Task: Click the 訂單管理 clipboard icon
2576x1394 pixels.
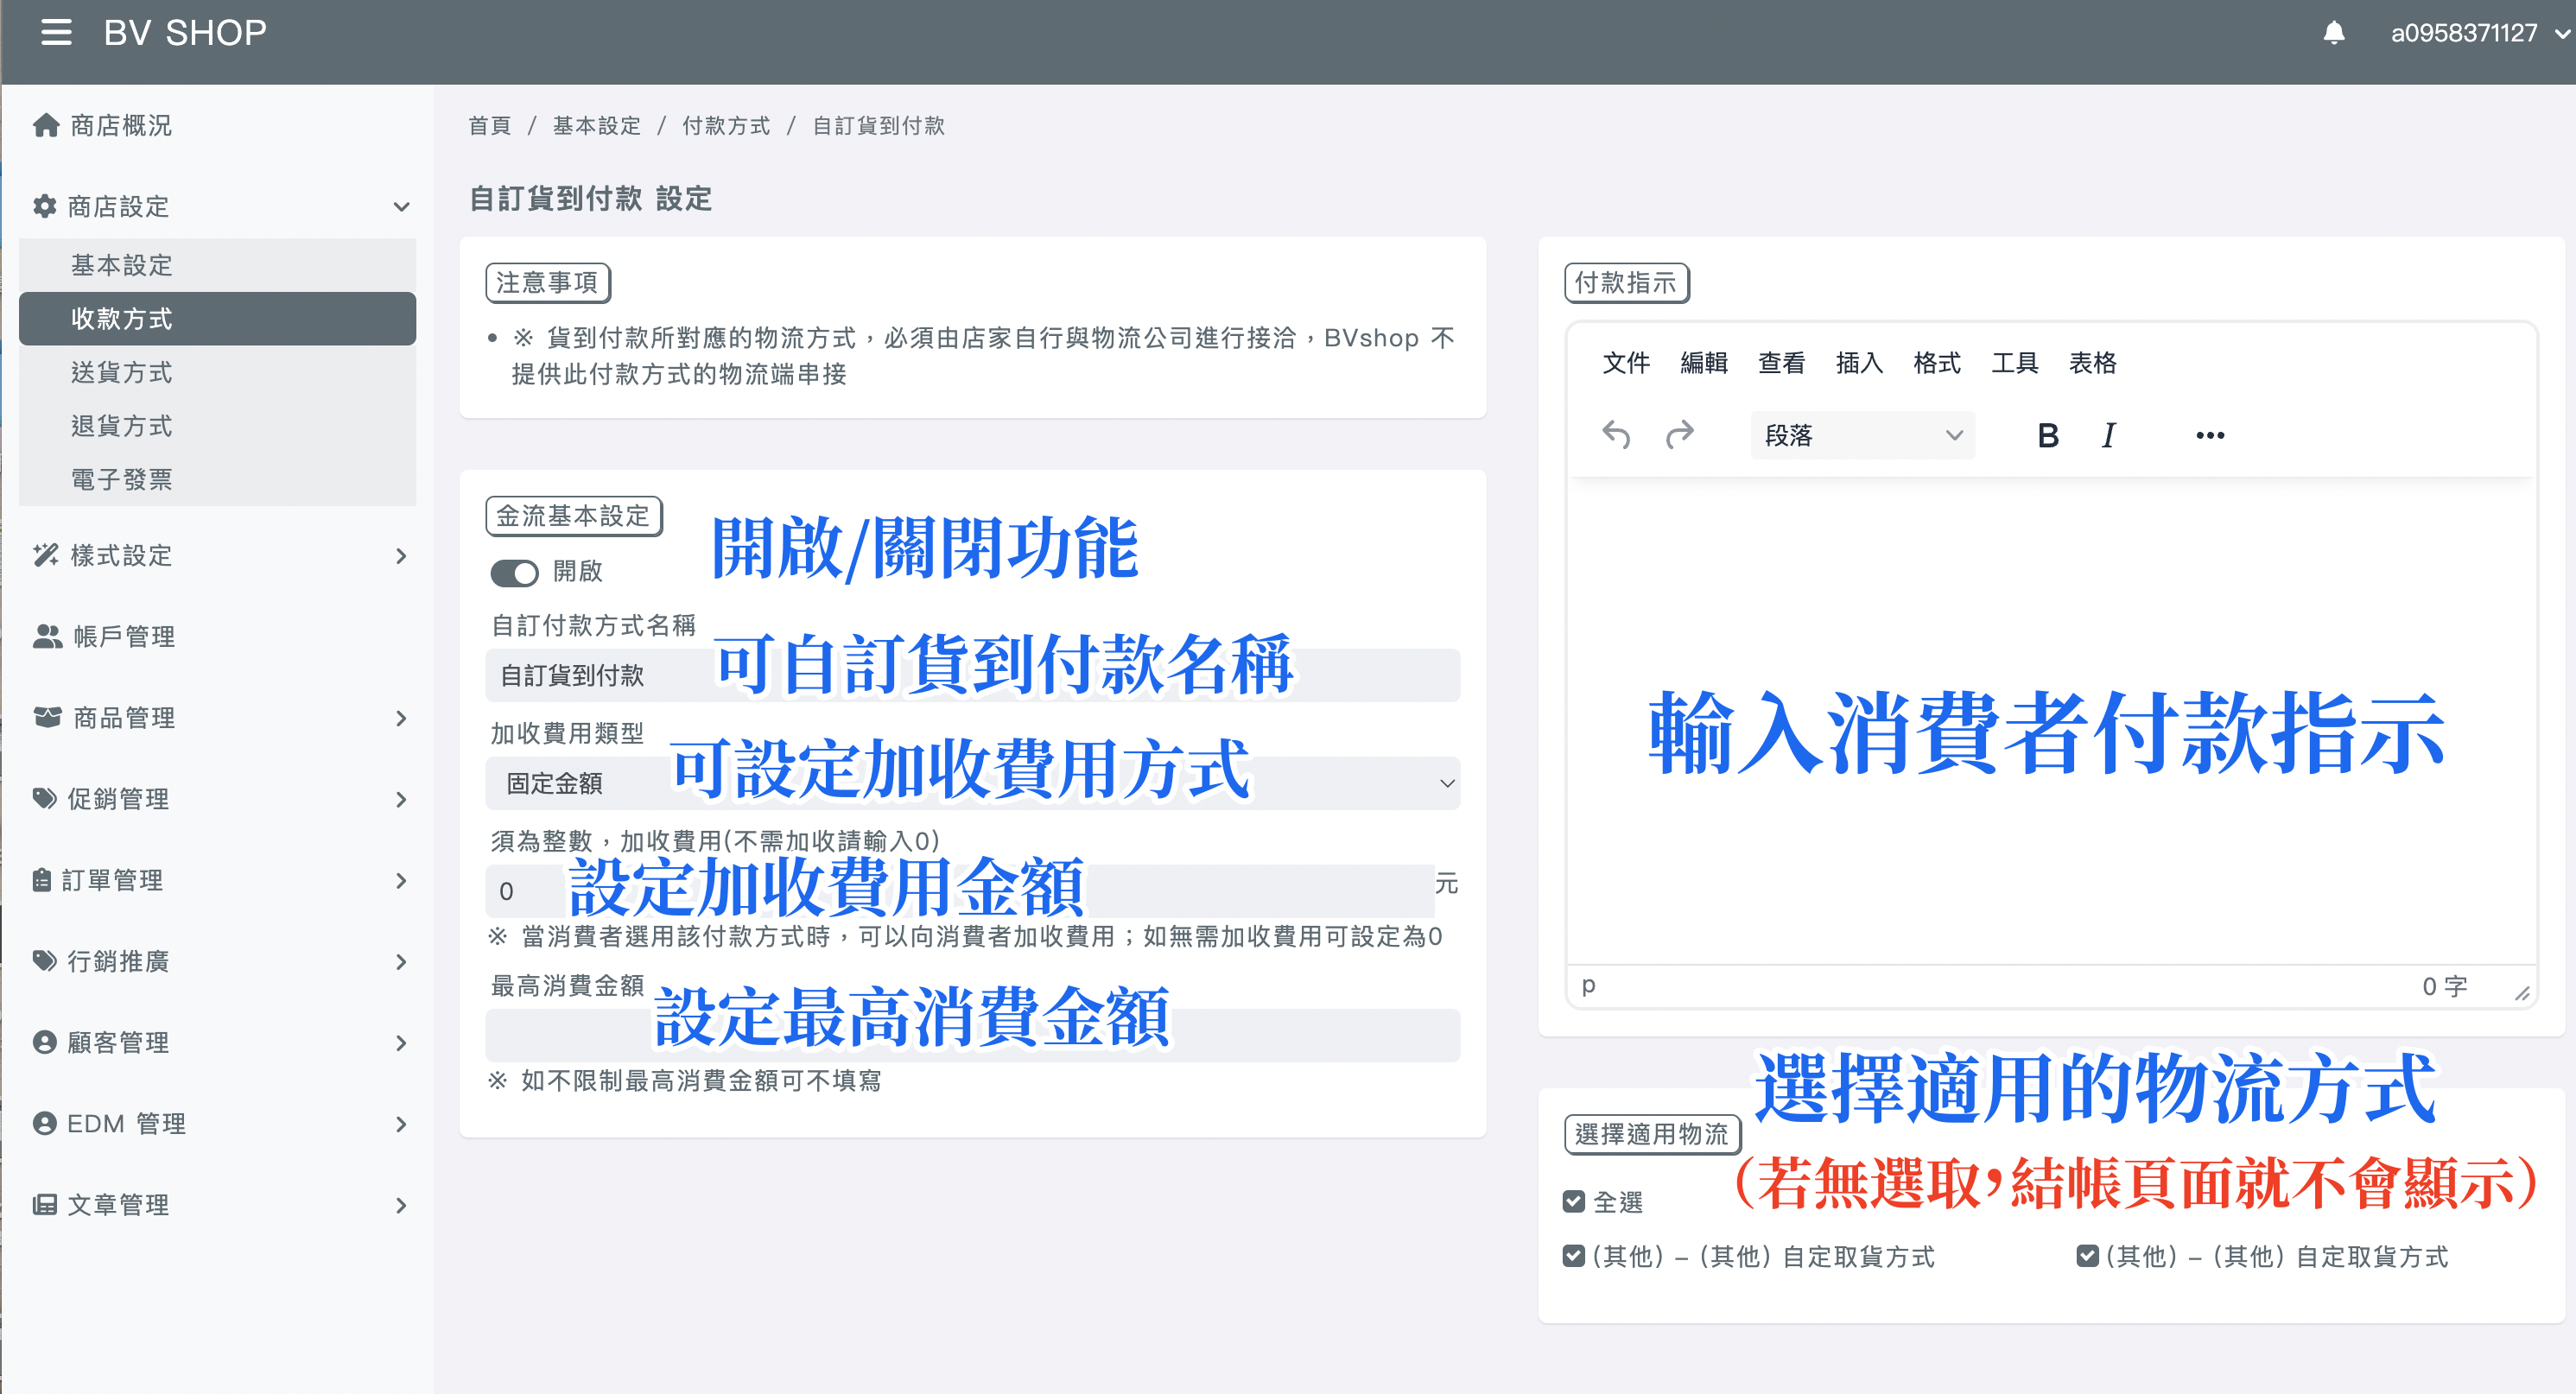Action: pos(41,880)
